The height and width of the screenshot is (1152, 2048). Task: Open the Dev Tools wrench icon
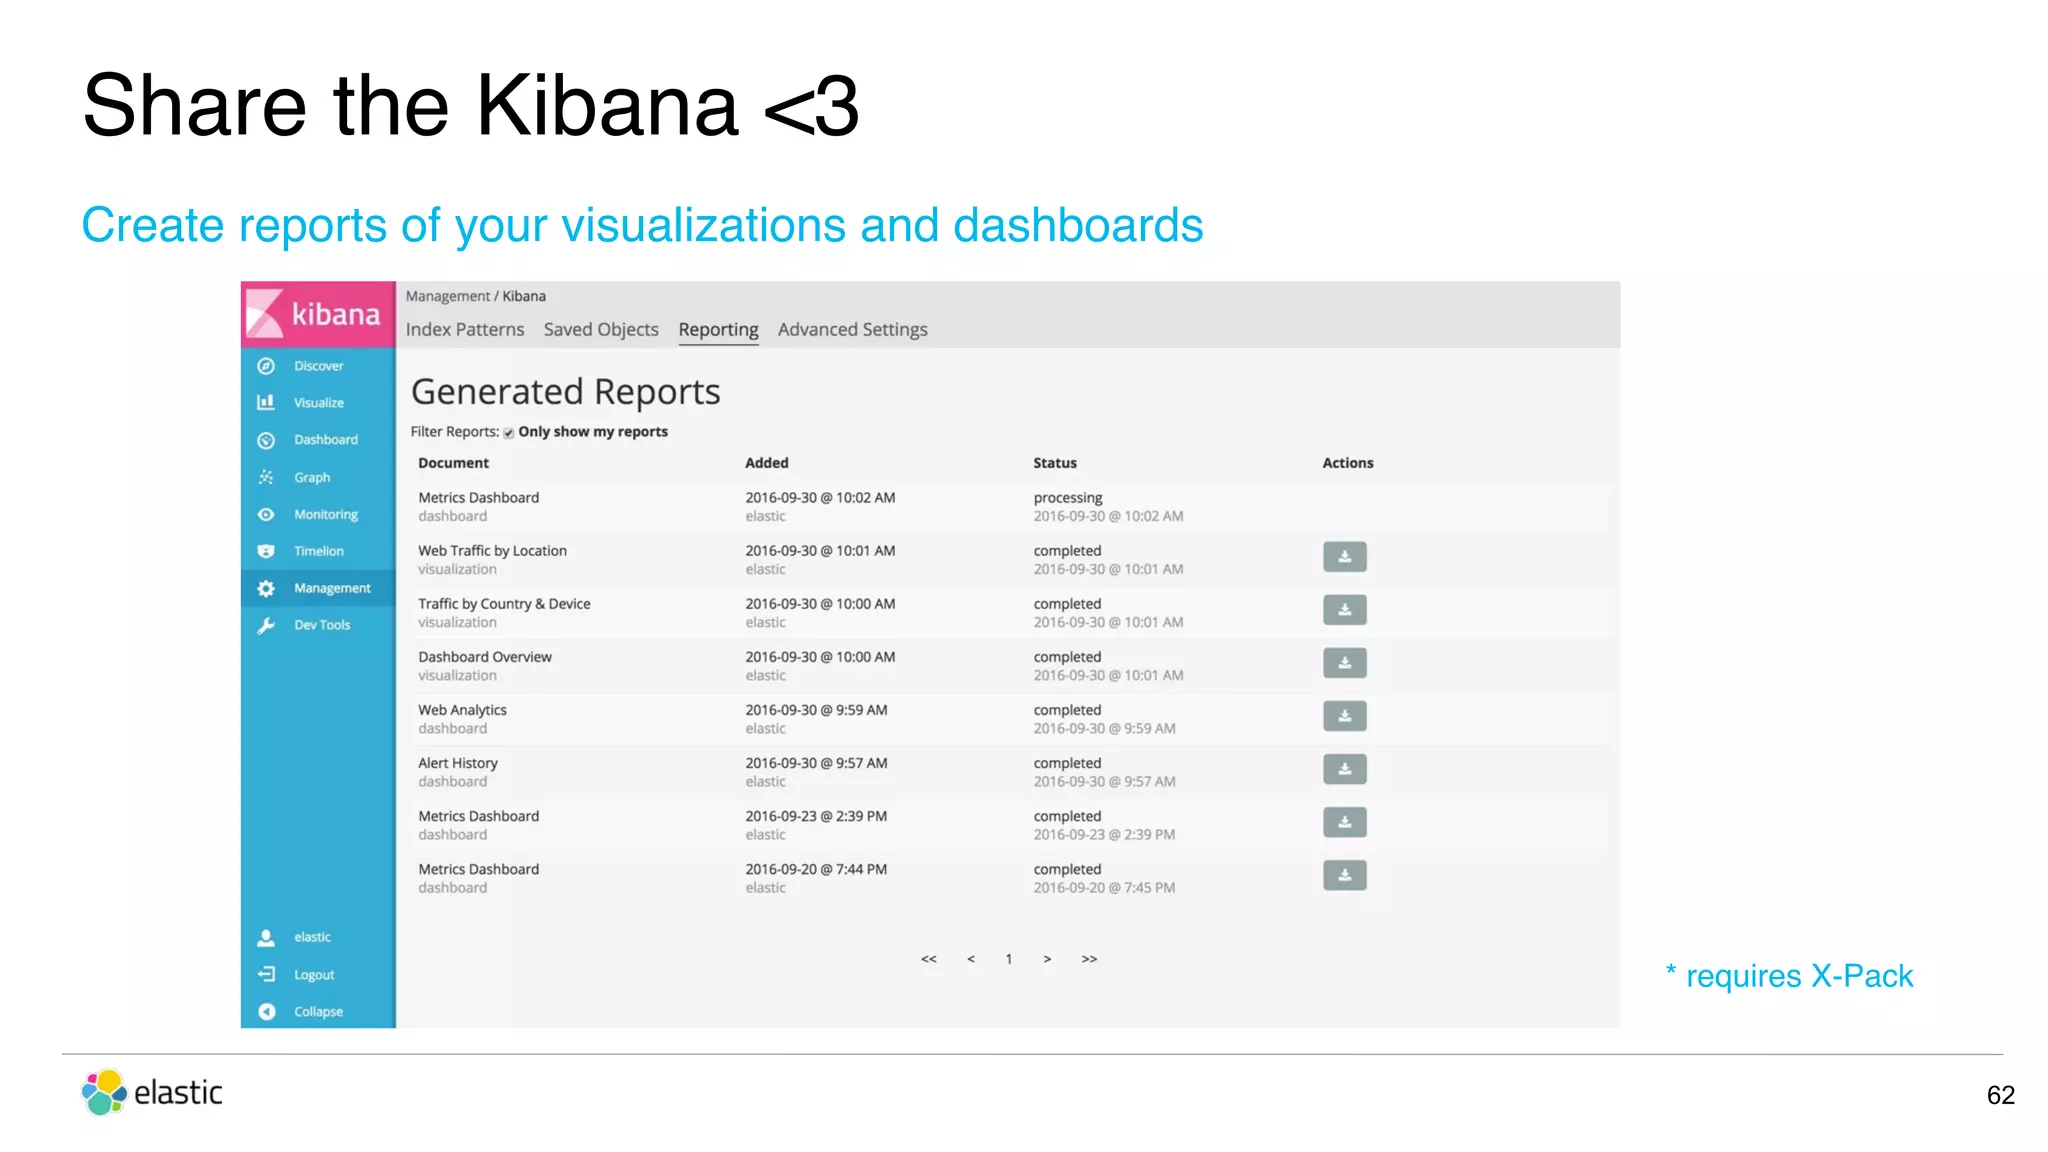[x=266, y=625]
